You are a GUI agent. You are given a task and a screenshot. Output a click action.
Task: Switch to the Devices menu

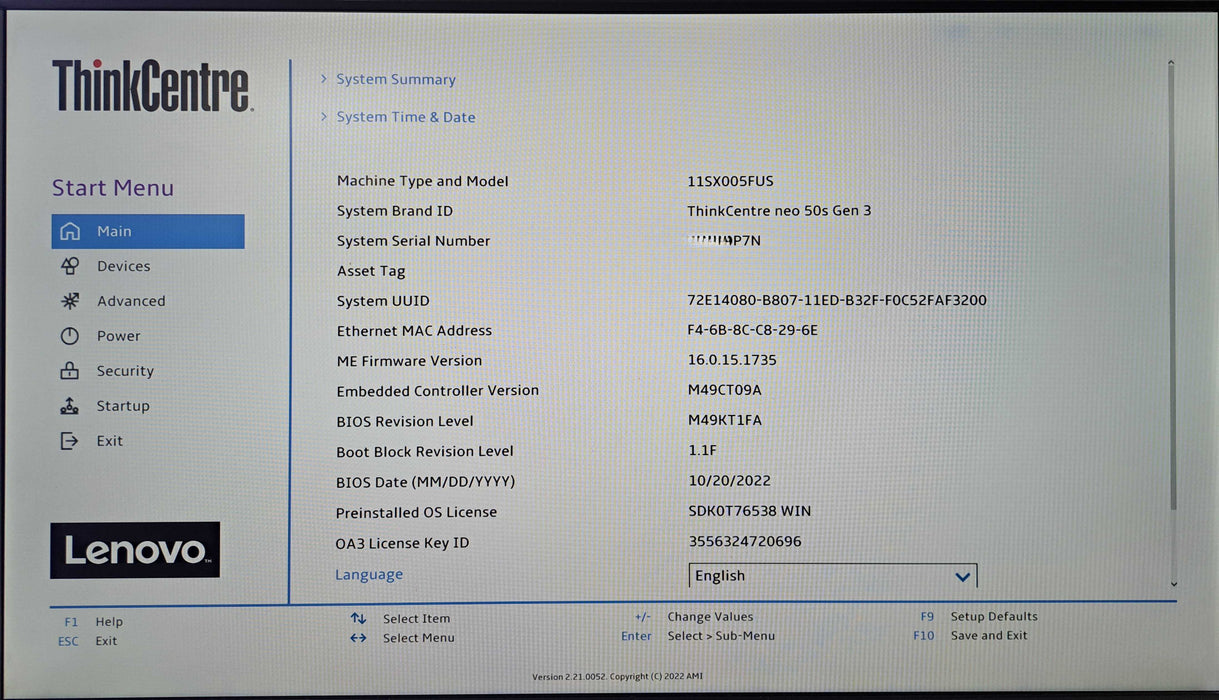[124, 266]
